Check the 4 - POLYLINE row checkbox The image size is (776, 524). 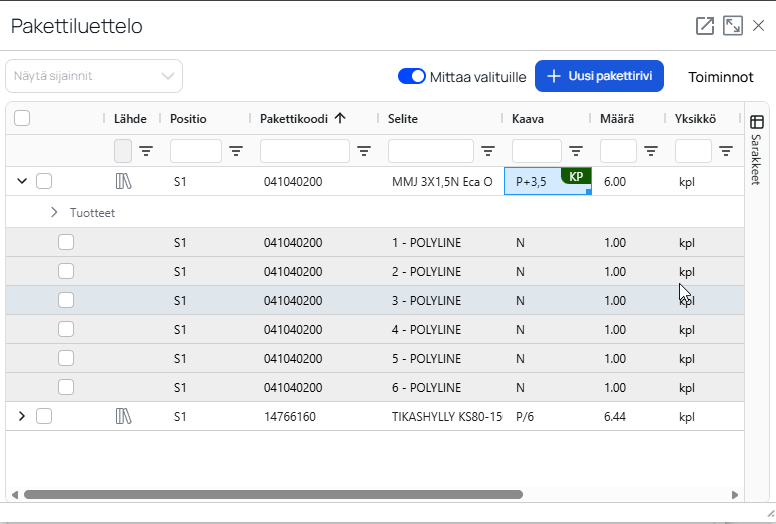[x=66, y=329]
